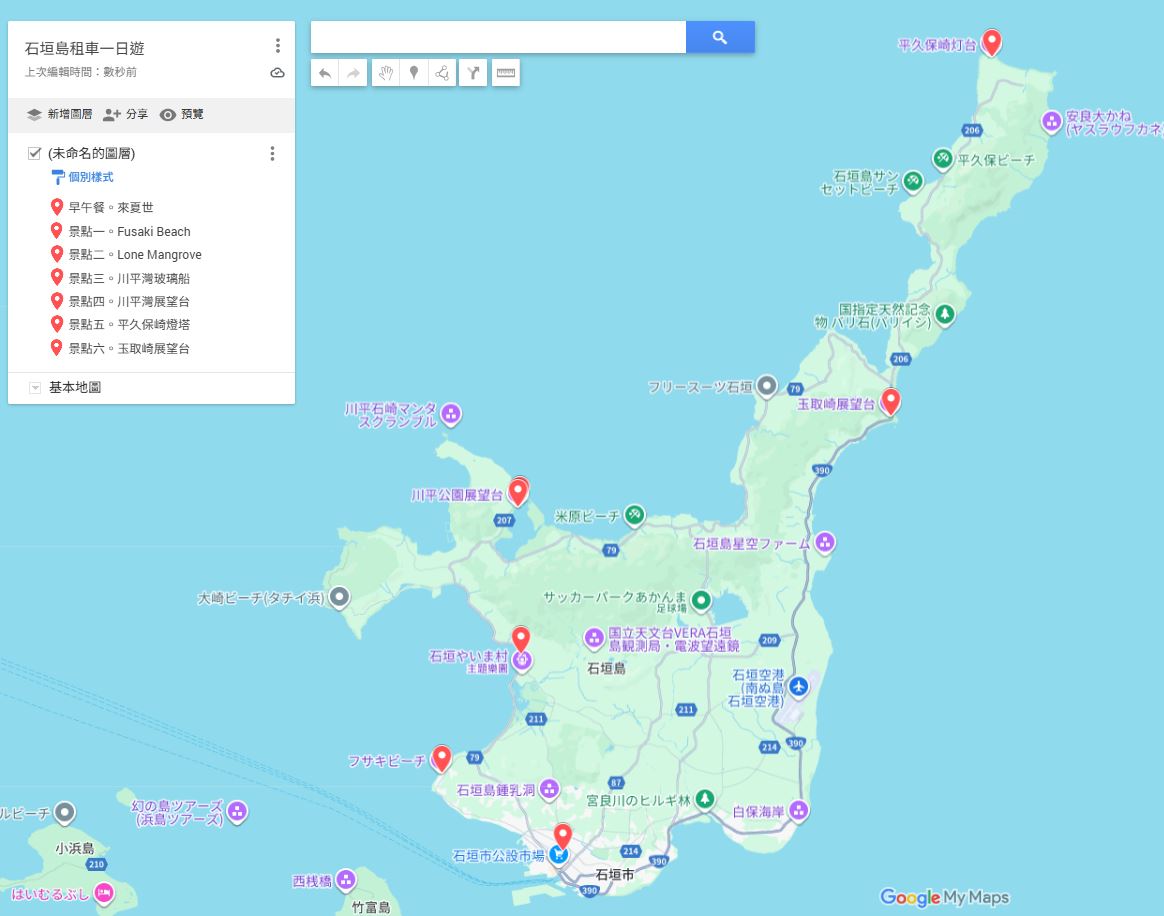Click the 安良大かね marker icon

click(x=1051, y=121)
